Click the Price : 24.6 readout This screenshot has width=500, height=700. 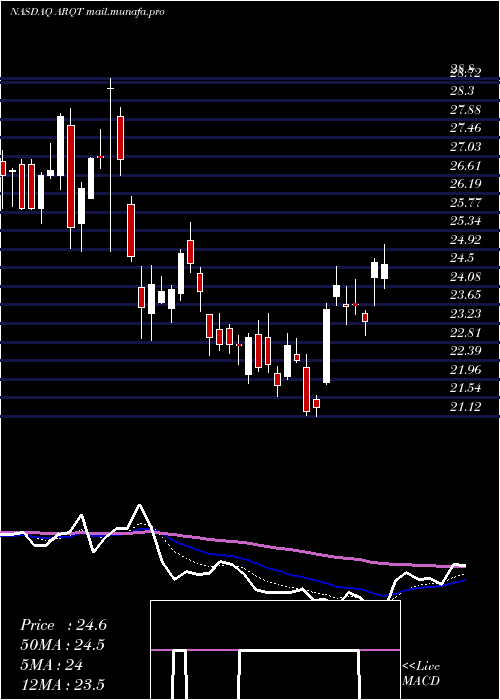pos(63,625)
